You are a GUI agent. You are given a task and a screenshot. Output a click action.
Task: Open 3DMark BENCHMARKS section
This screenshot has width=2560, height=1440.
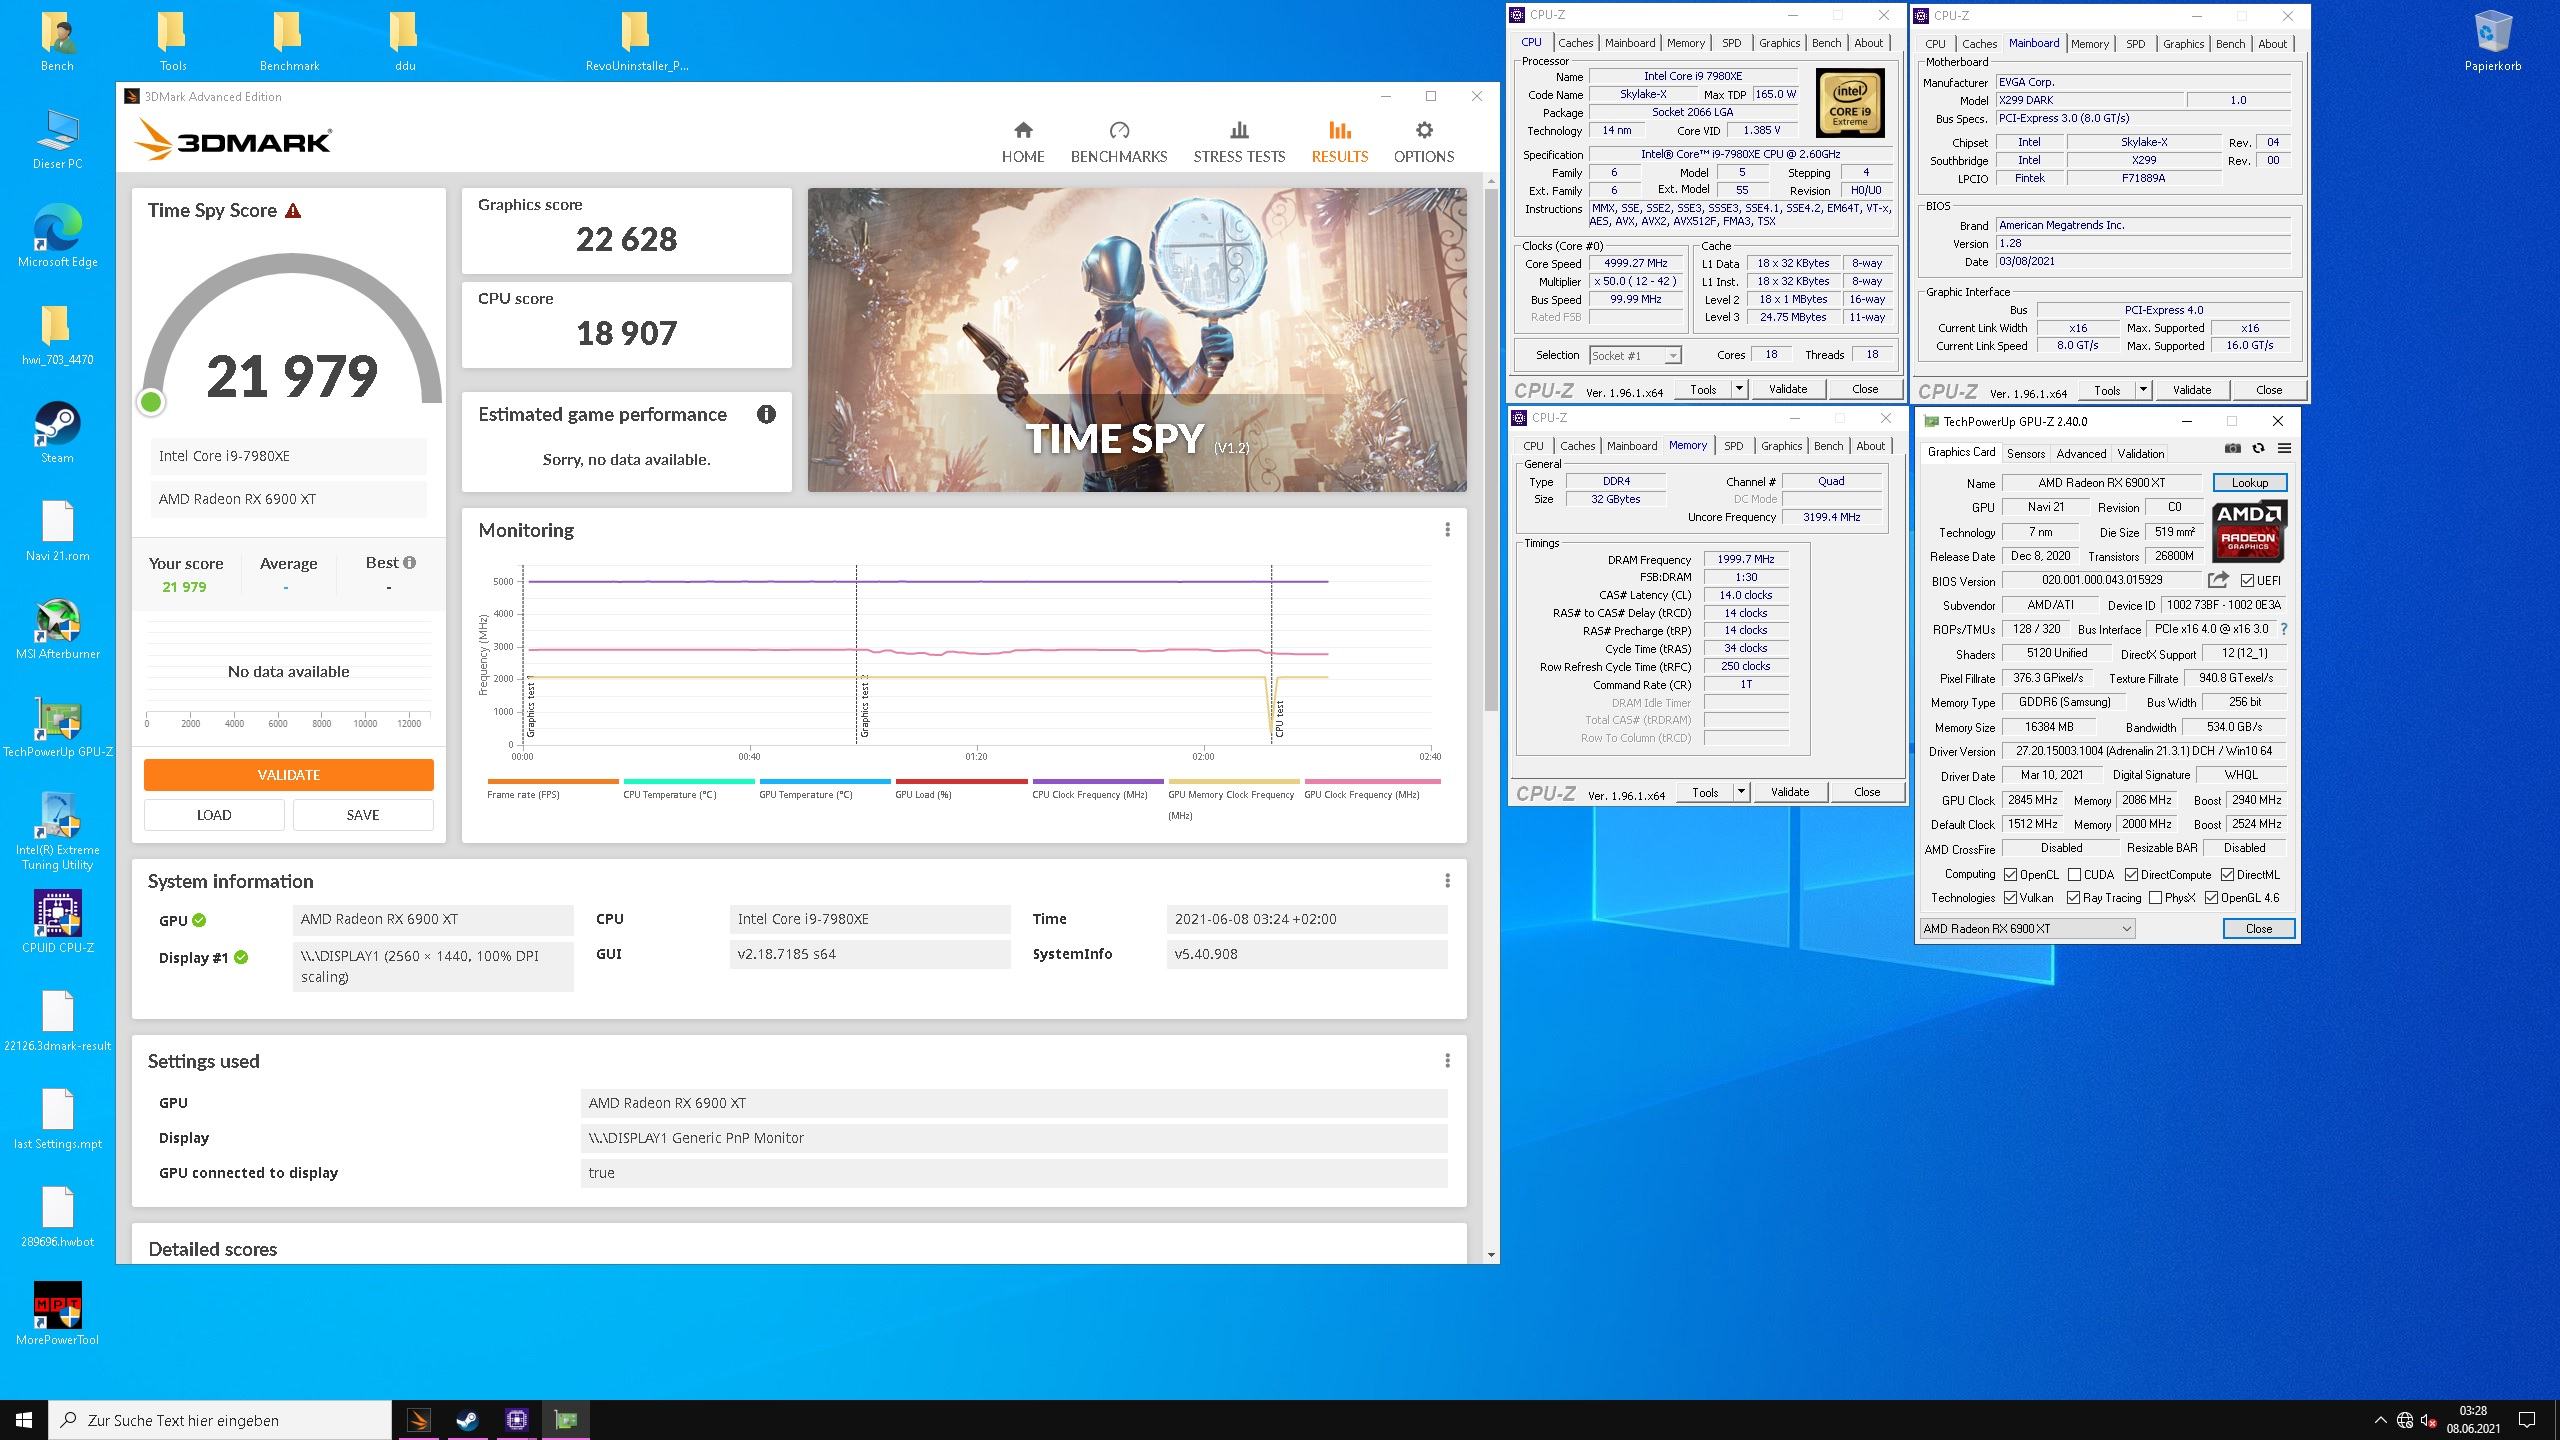click(1119, 143)
